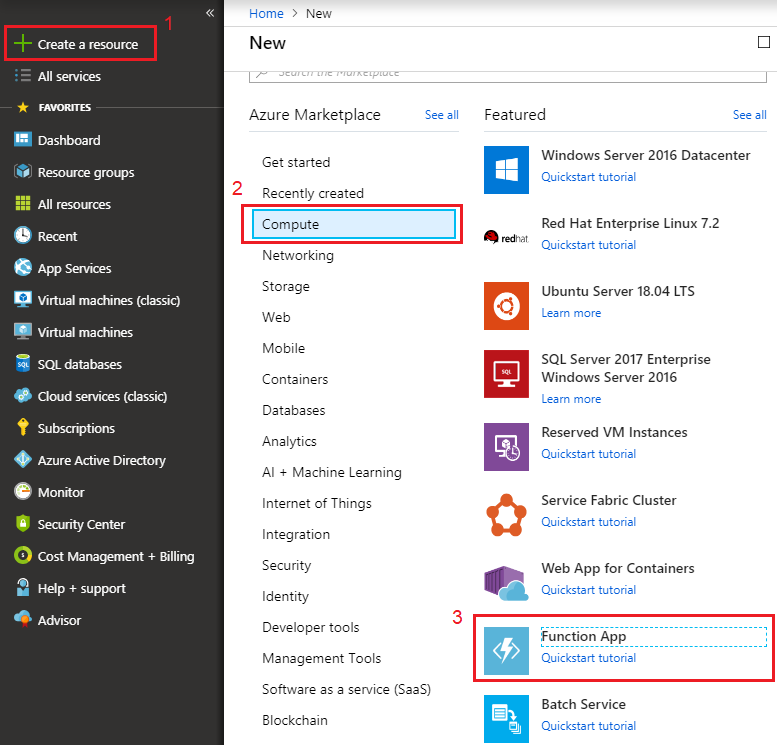Screen dimensions: 777x745
Task: Click the Windows Server 2016 Datacenter icon
Action: [x=506, y=169]
